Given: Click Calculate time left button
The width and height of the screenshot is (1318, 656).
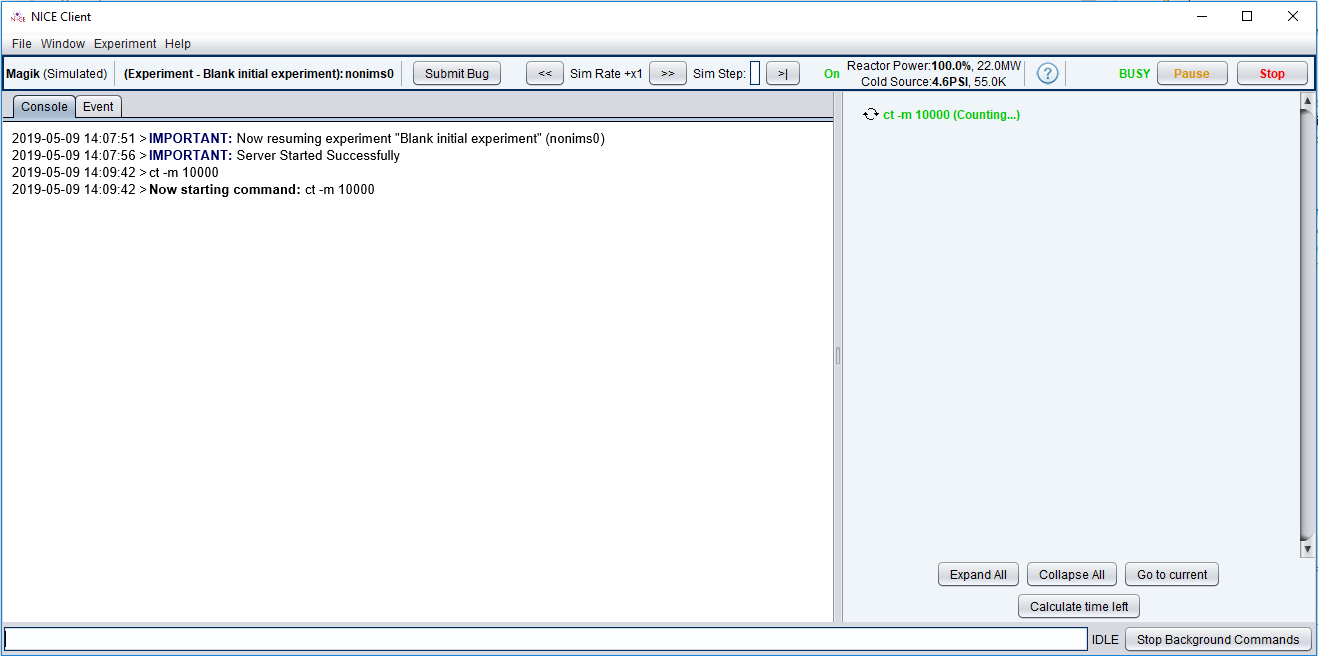Looking at the screenshot, I should click(x=1079, y=607).
